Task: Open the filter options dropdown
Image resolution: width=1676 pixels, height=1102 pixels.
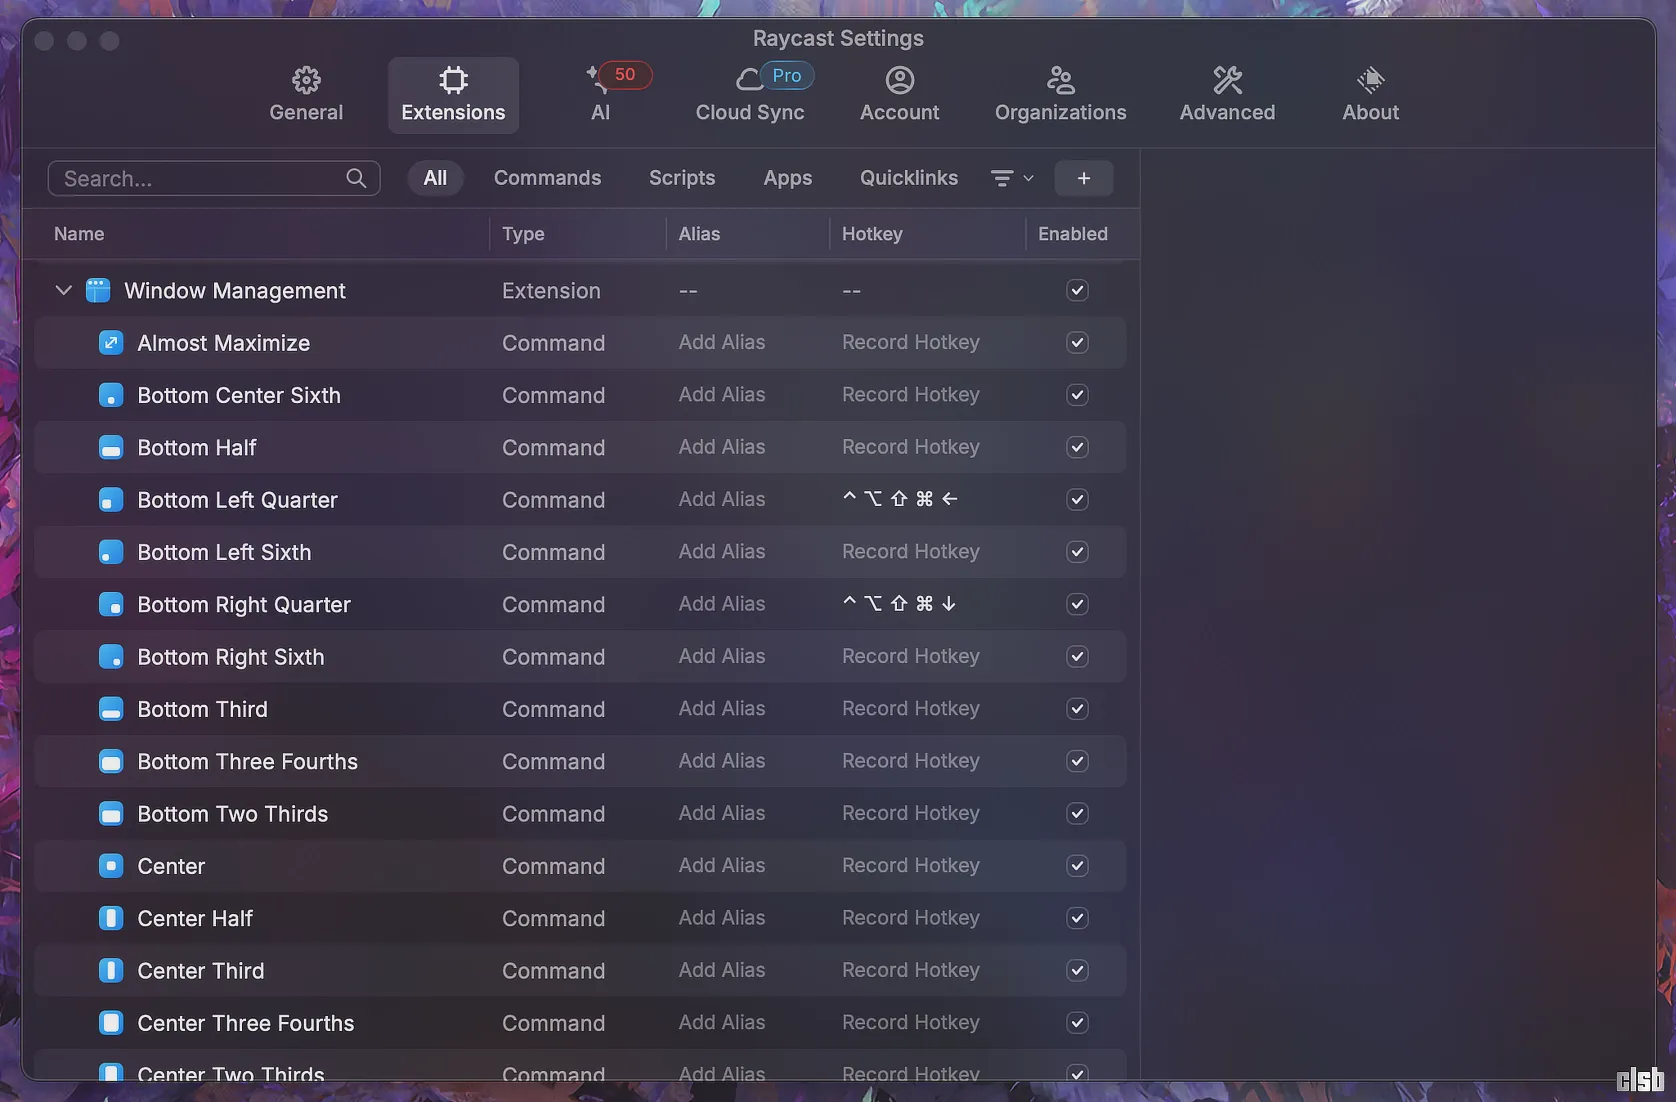Action: [x=1012, y=178]
